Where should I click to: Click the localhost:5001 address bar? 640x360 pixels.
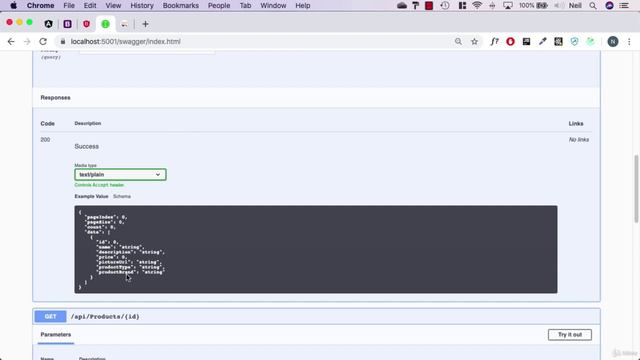pyautogui.click(x=257, y=42)
